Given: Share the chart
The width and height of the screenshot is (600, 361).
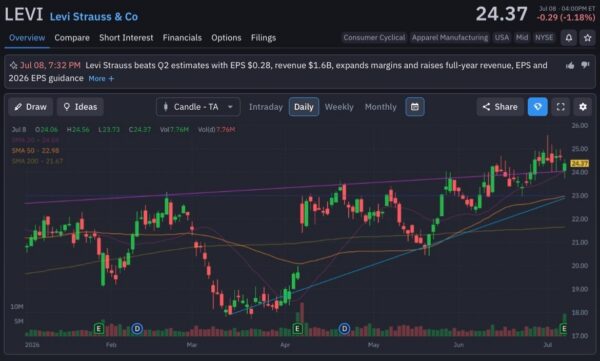Looking at the screenshot, I should (500, 107).
